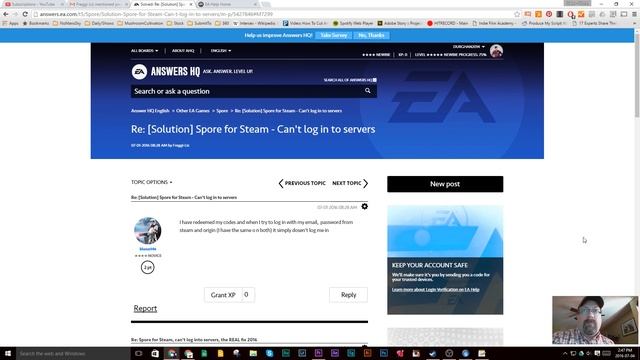Open the Bookmarks folder in bookmarks bar
This screenshot has width=640, height=360.
pos(36,23)
